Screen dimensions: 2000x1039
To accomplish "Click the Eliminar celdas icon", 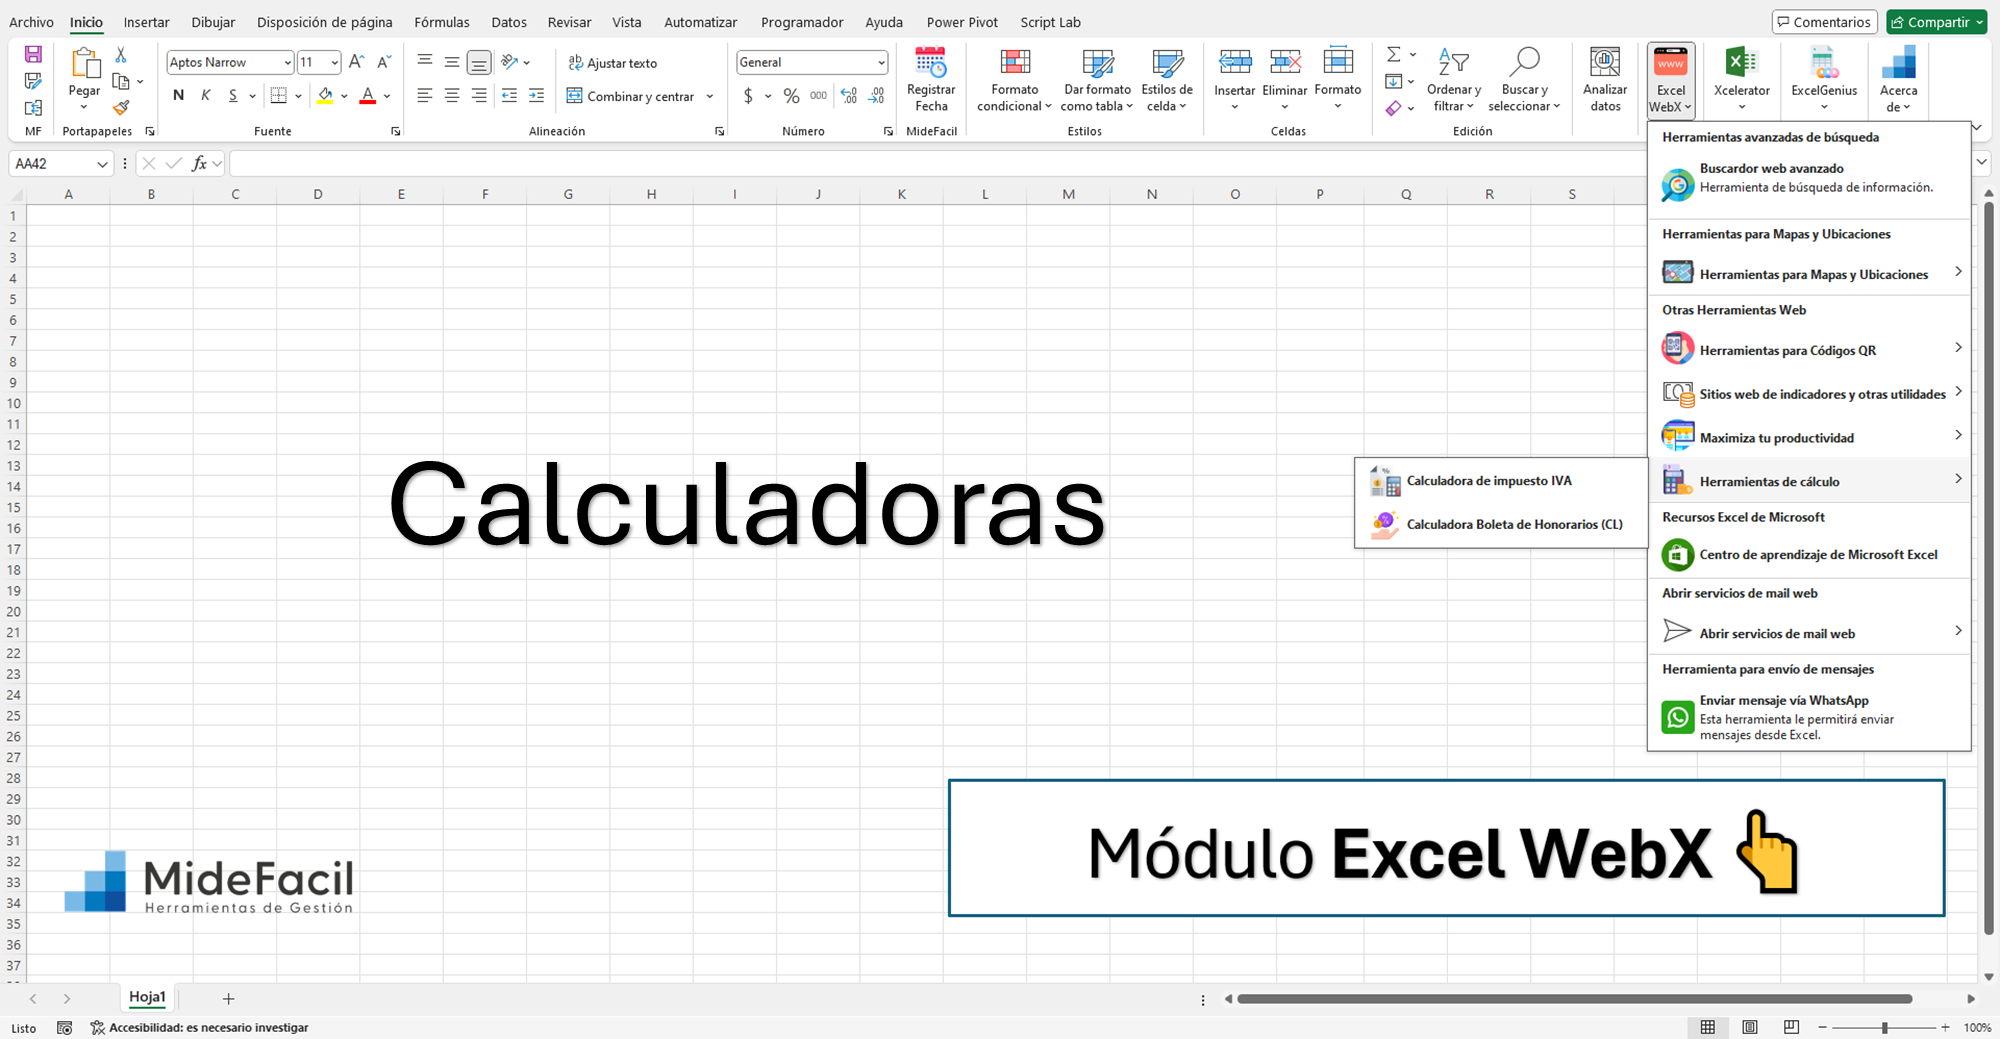I will [x=1285, y=62].
